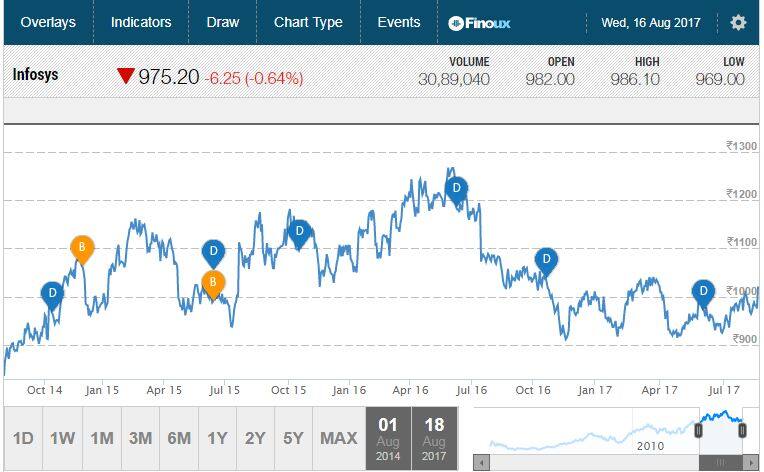This screenshot has width=764, height=472.
Task: Click the Jan 17 axis label
Action: pyautogui.click(x=594, y=390)
